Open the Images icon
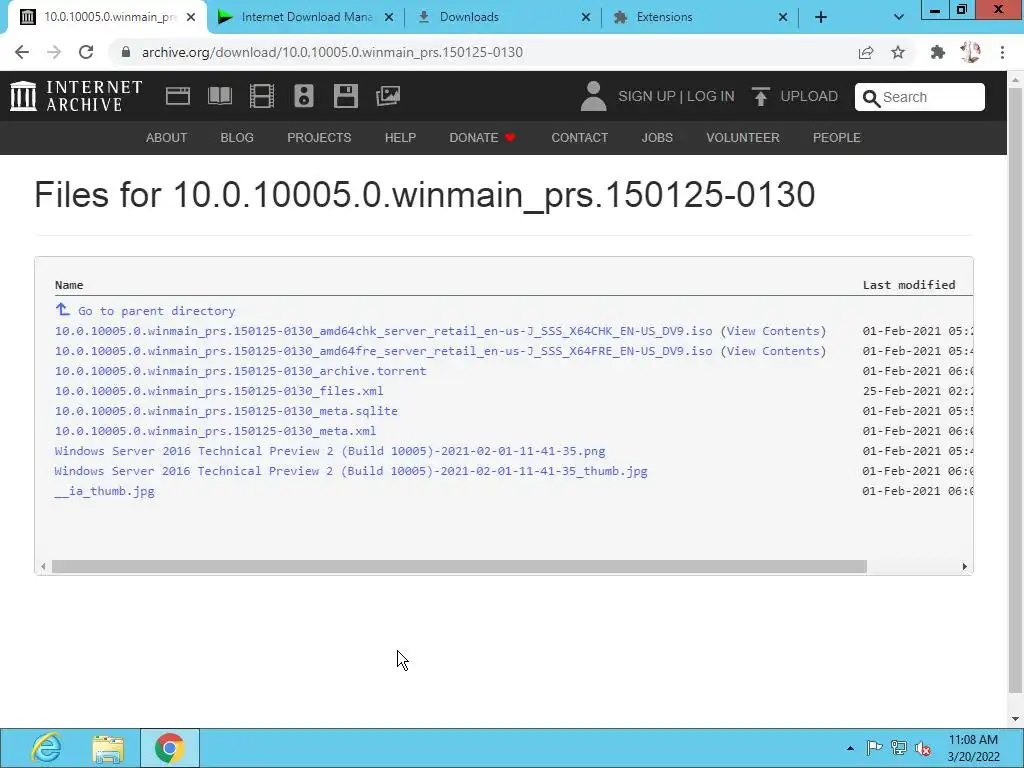This screenshot has width=1024, height=768. tap(388, 96)
